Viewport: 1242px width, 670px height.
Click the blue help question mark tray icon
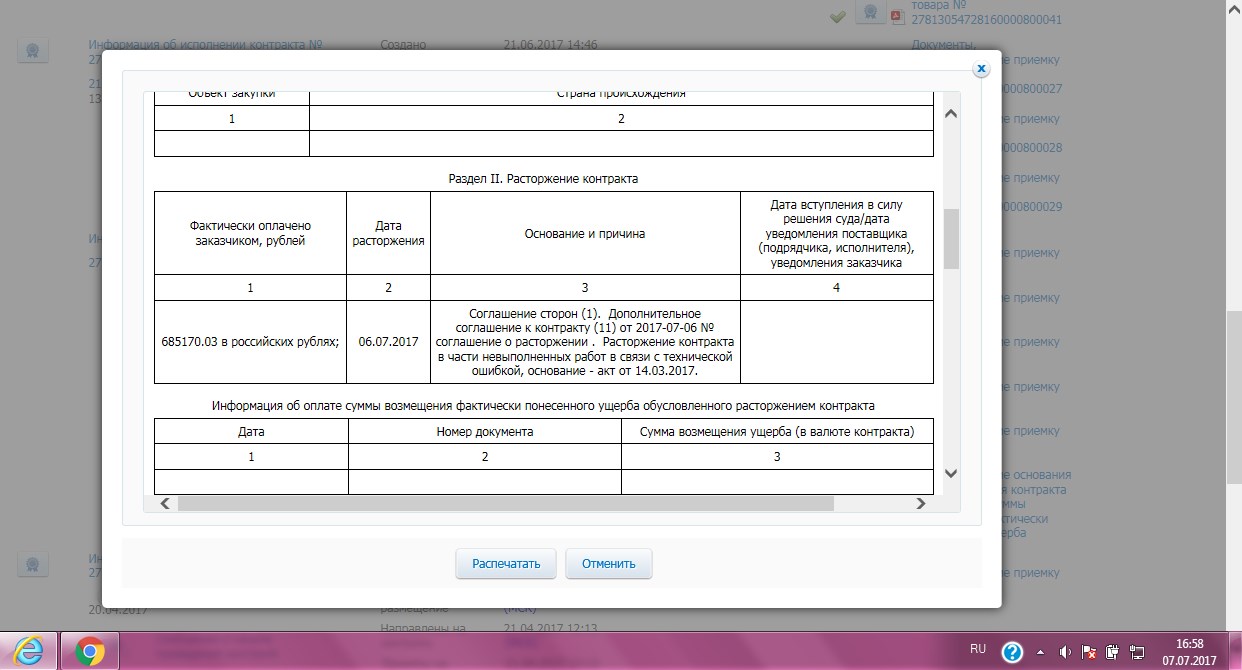click(1012, 652)
